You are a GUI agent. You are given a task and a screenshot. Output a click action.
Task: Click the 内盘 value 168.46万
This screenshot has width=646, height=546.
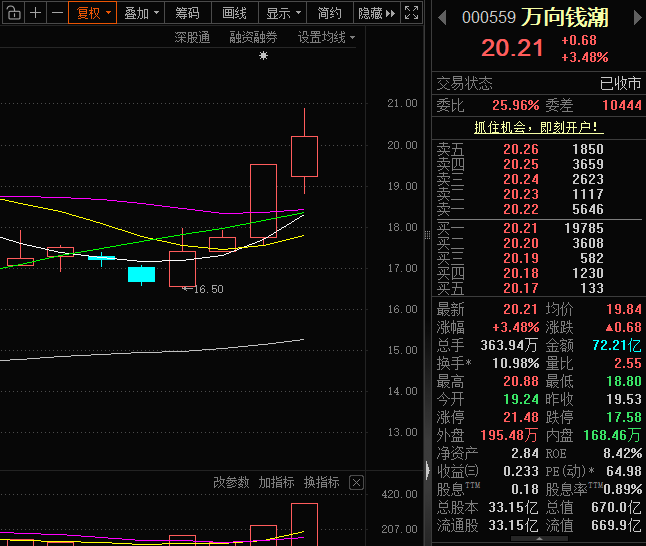(x=612, y=436)
